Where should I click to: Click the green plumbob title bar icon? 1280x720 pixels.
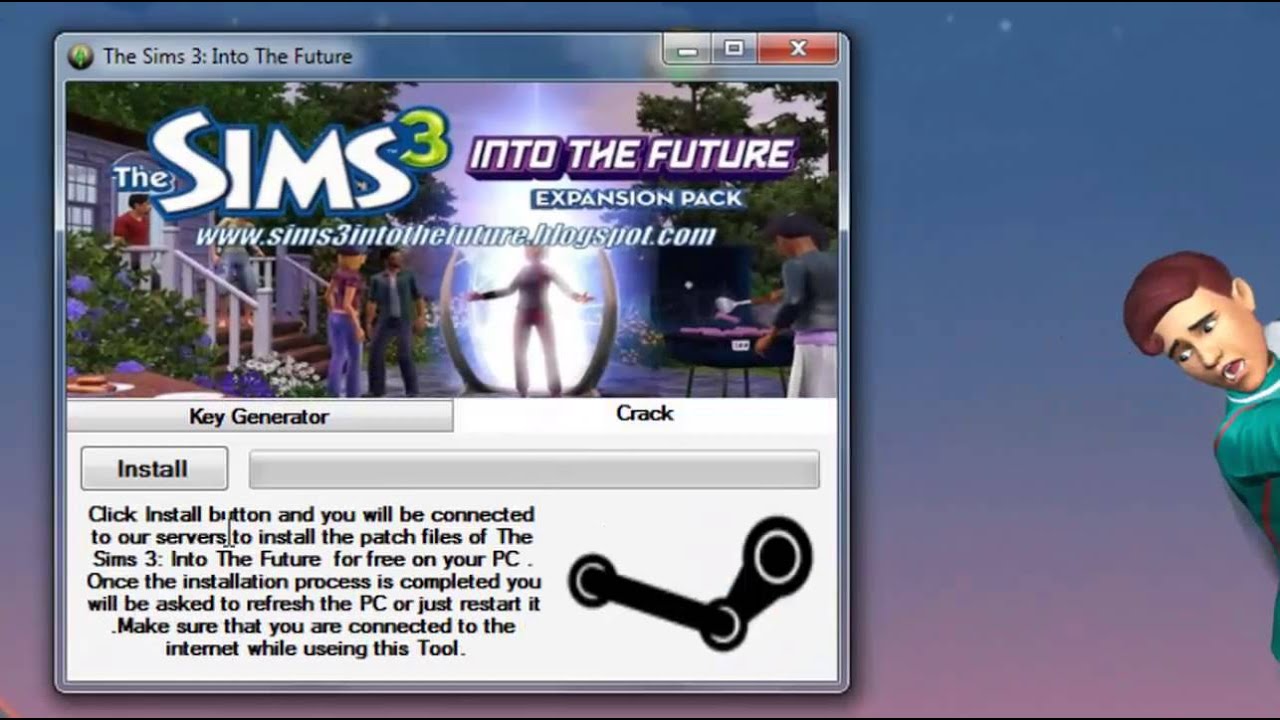[x=80, y=57]
